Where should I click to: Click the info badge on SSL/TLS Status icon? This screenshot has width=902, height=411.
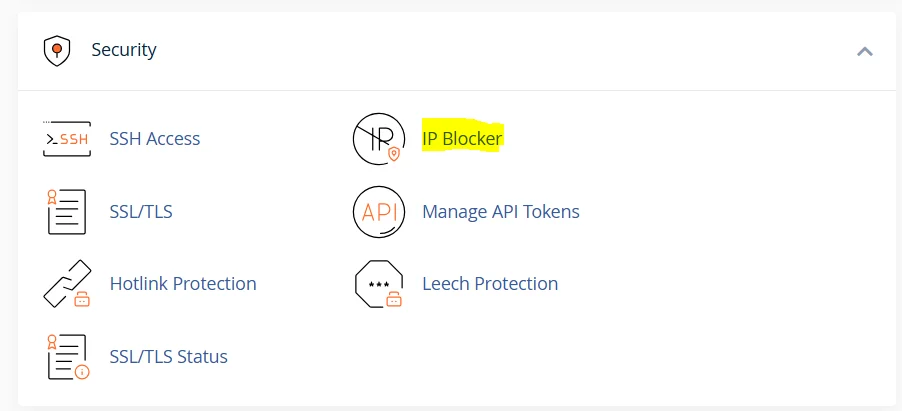(82, 372)
